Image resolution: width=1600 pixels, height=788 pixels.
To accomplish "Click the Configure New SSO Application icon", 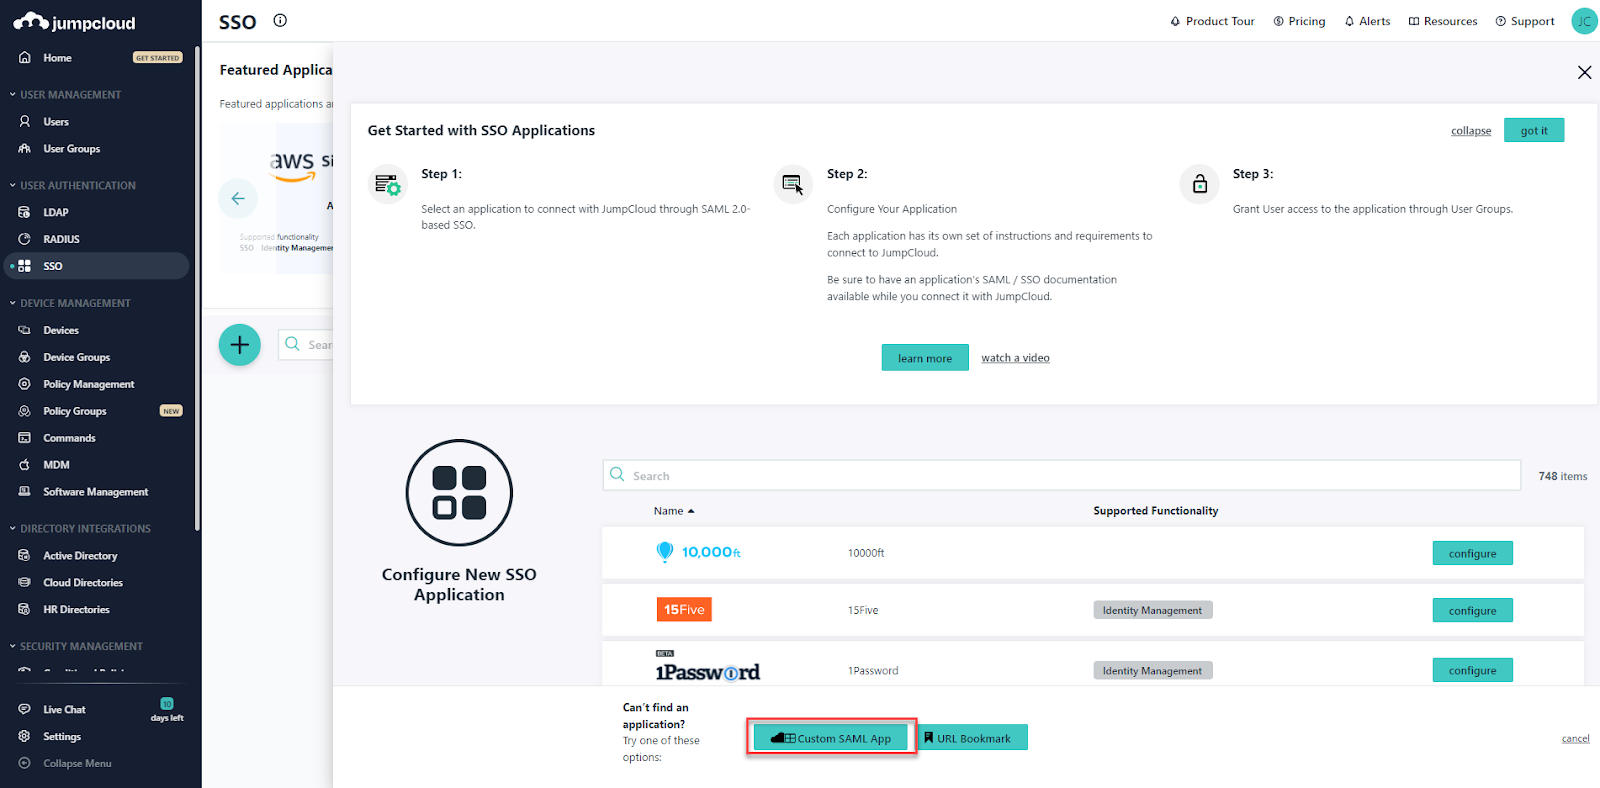I will pos(459,493).
